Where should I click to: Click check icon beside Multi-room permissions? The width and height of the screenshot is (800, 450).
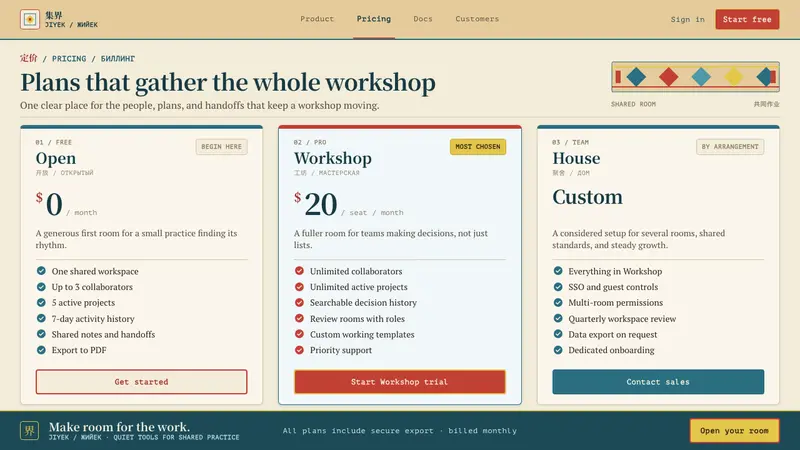[558, 303]
